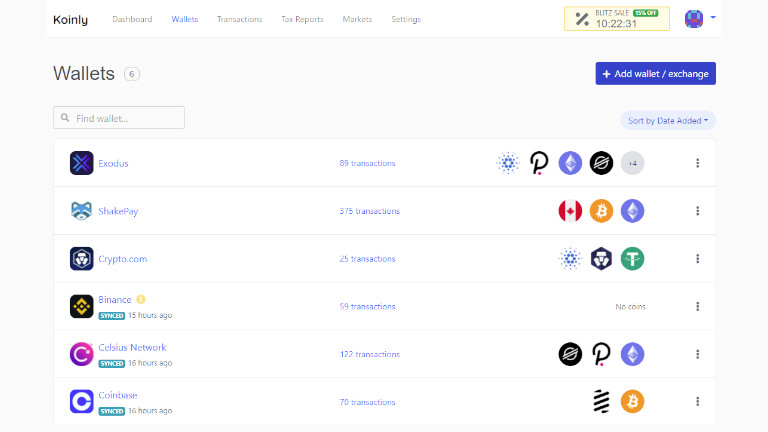The height and width of the screenshot is (432, 768).
Task: Open the Celsius Network three-dot options menu
Action: (x=697, y=354)
